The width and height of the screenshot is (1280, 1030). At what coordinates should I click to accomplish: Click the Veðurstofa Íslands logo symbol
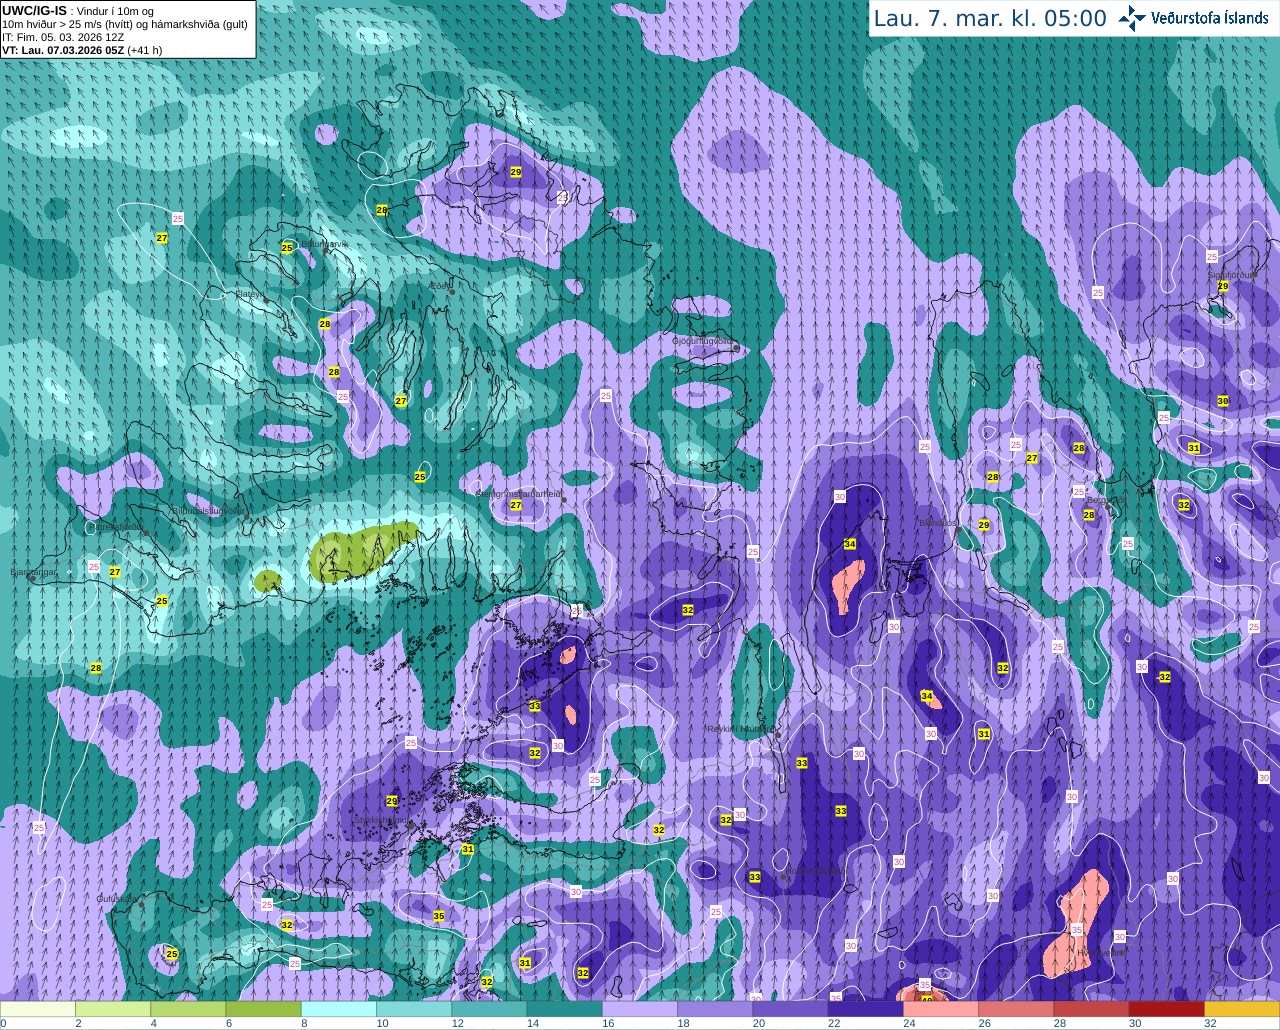(1132, 18)
